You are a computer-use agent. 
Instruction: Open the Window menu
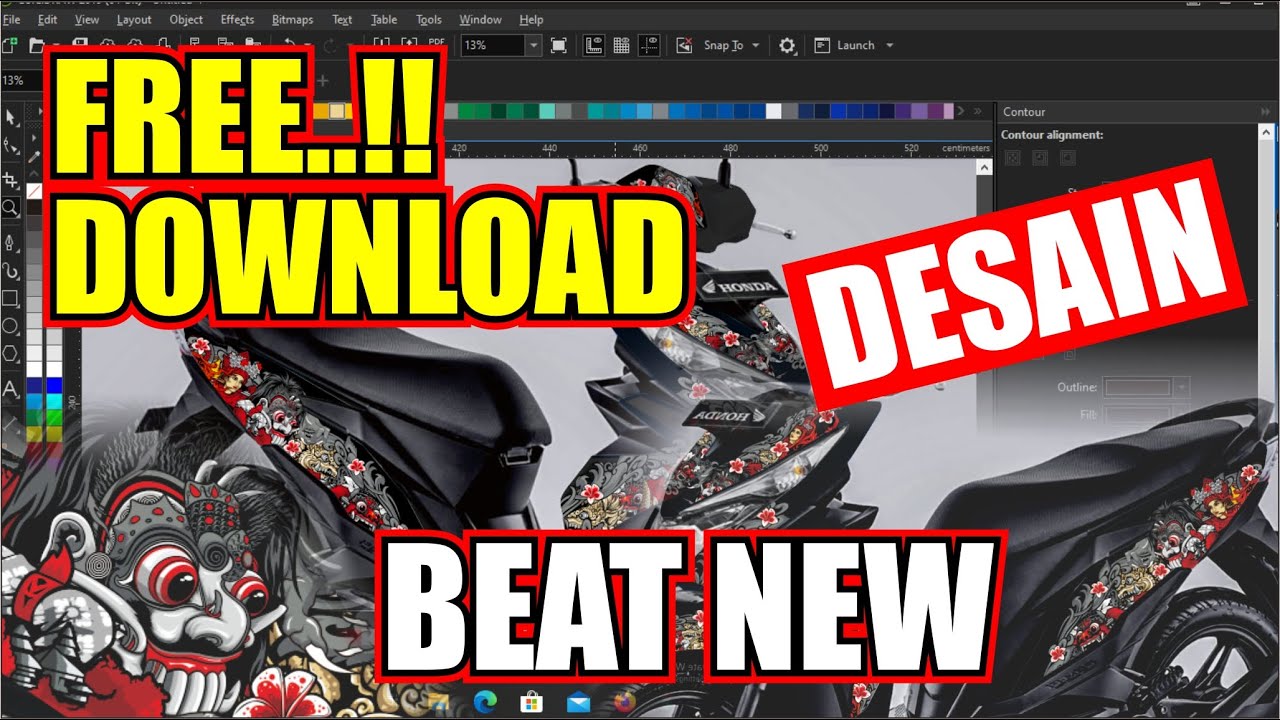pyautogui.click(x=481, y=19)
